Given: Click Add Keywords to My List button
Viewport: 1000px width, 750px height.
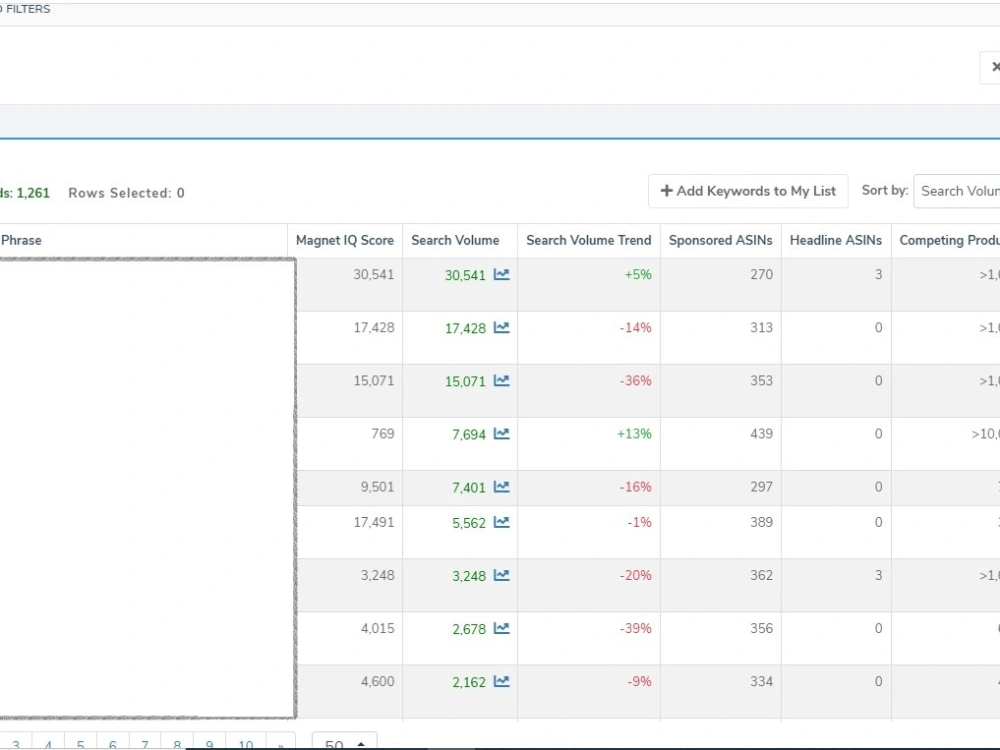Looking at the screenshot, I should click(x=748, y=191).
